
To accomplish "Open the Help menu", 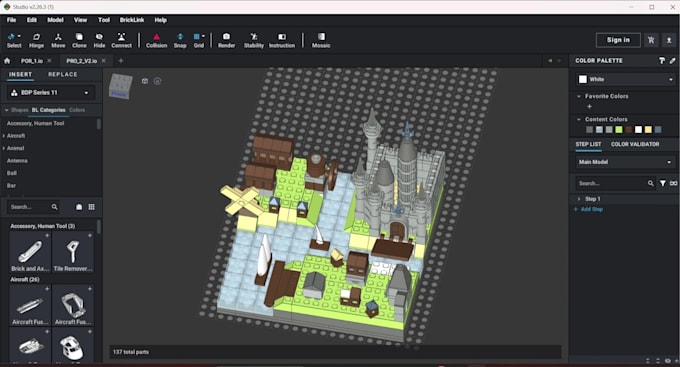I will coord(160,20).
